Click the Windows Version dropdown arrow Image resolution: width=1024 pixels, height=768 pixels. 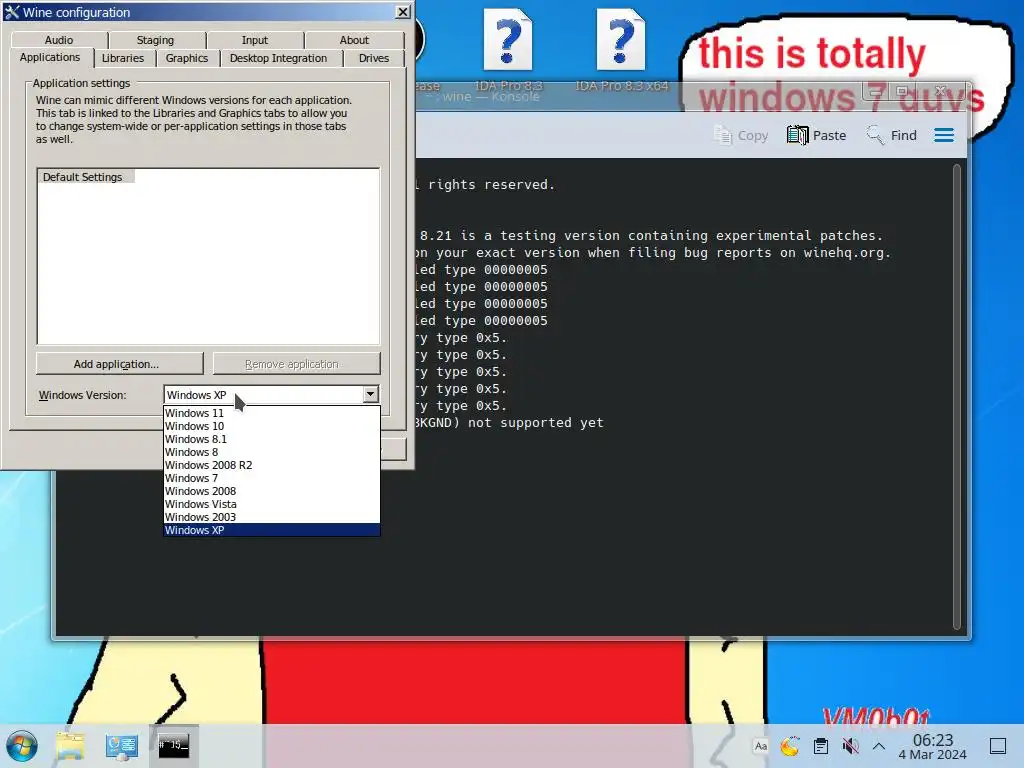click(370, 394)
